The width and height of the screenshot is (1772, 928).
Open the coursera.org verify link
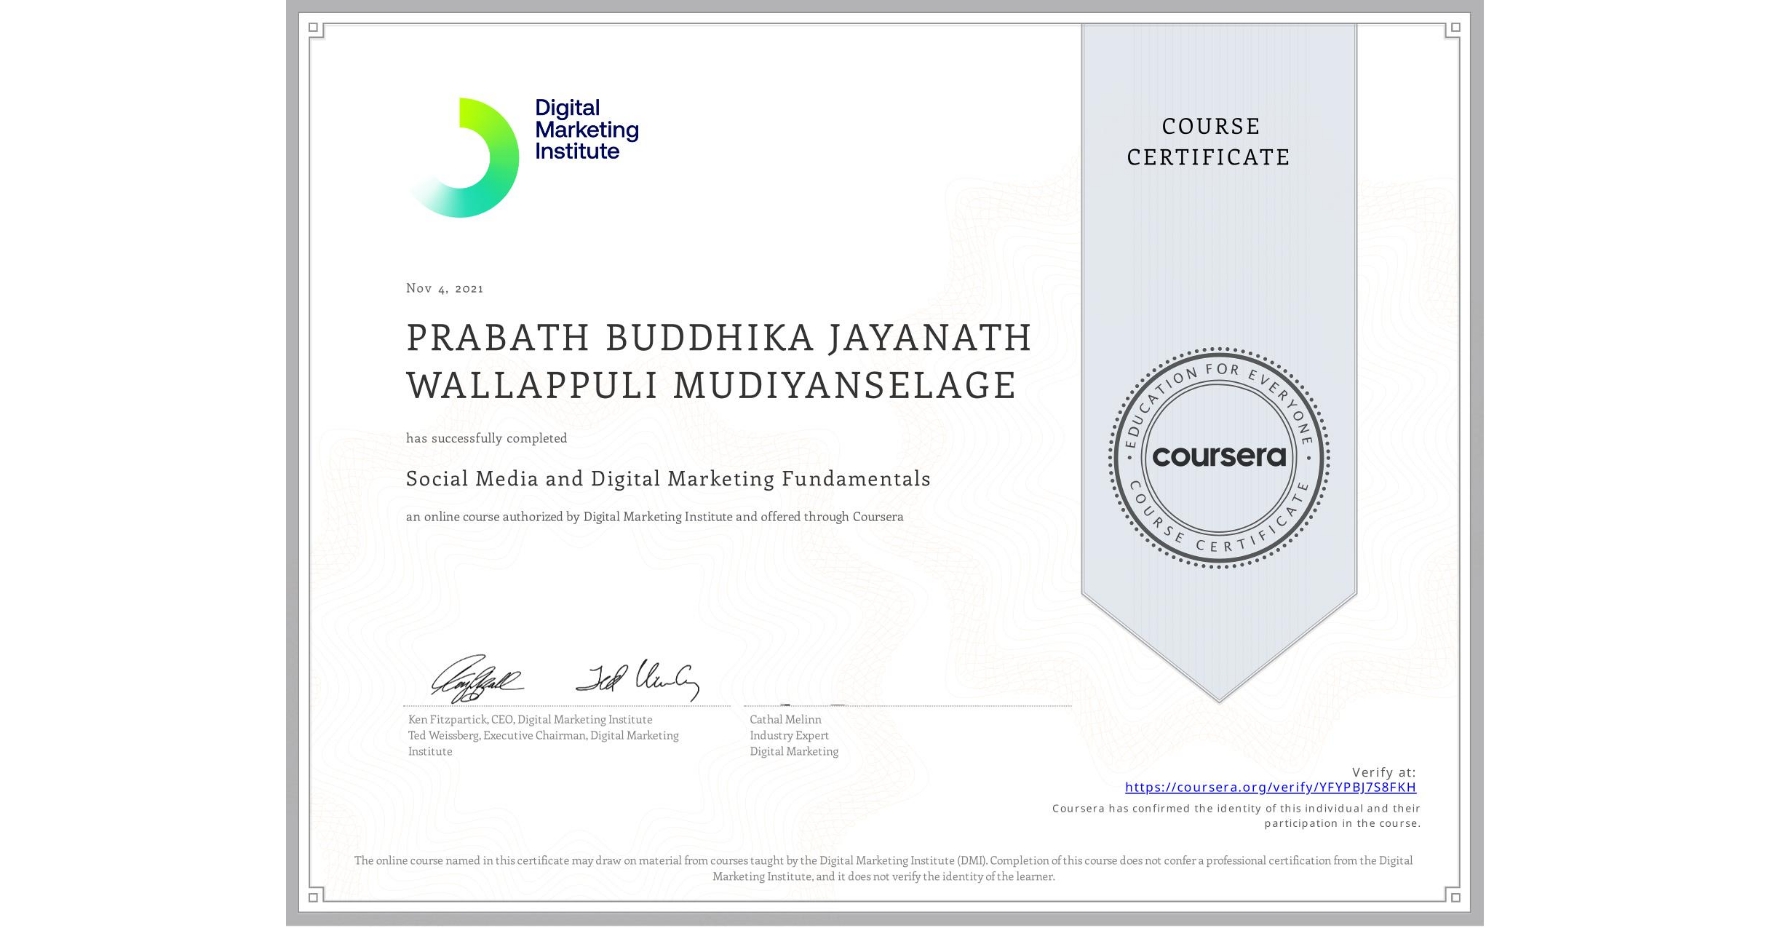tap(1270, 787)
